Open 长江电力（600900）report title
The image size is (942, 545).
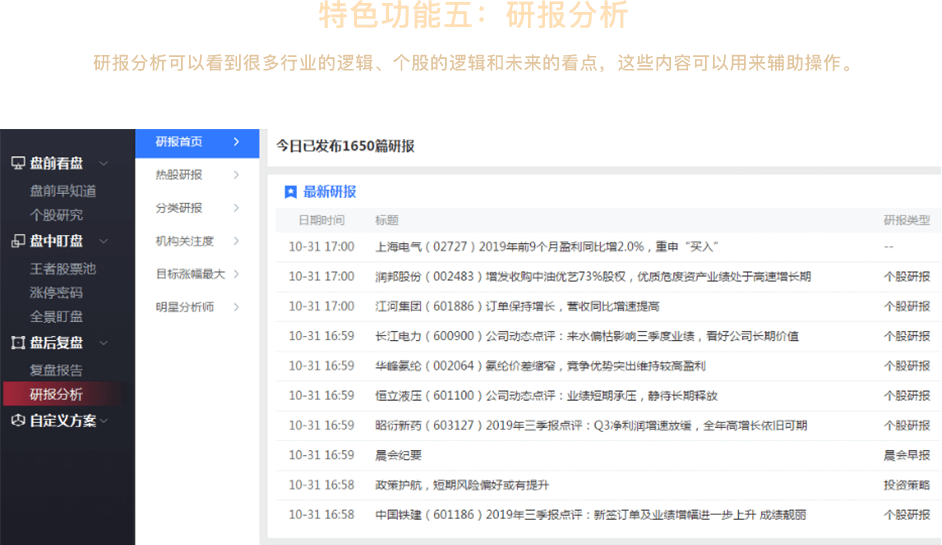[x=587, y=336]
